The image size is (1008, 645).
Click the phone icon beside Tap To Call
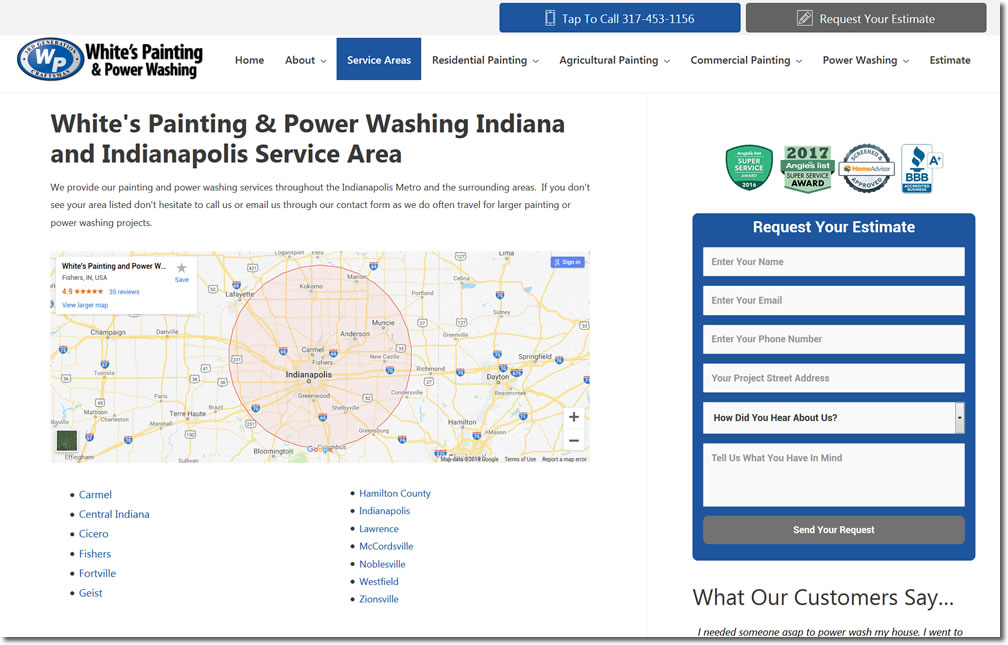(x=550, y=18)
